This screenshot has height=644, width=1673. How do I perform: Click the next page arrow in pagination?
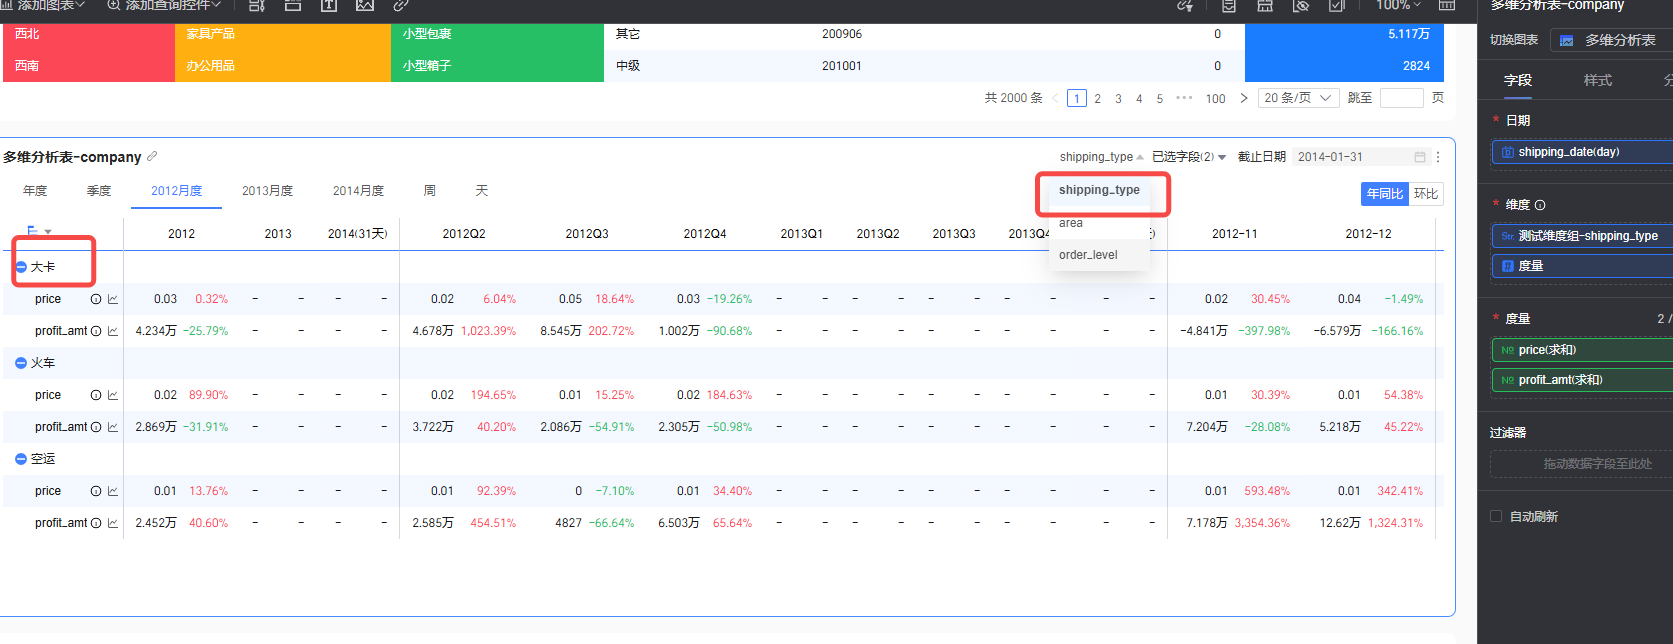[x=1243, y=98]
